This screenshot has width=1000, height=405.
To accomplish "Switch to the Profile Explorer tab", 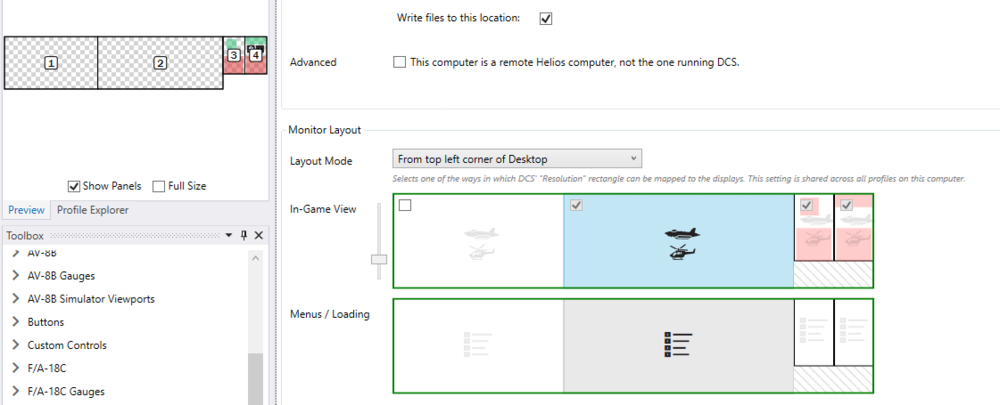I will [x=92, y=210].
